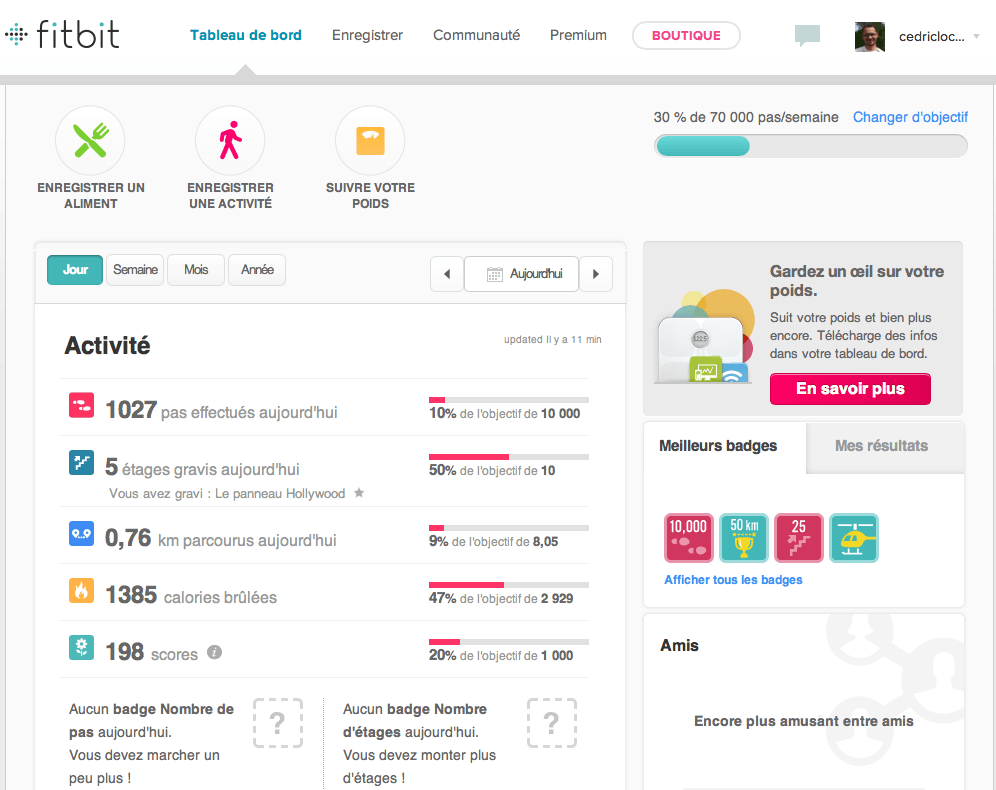The image size is (996, 790).
Task: Click ENREGISTRER UN ALIMENT label
Action: 91,196
